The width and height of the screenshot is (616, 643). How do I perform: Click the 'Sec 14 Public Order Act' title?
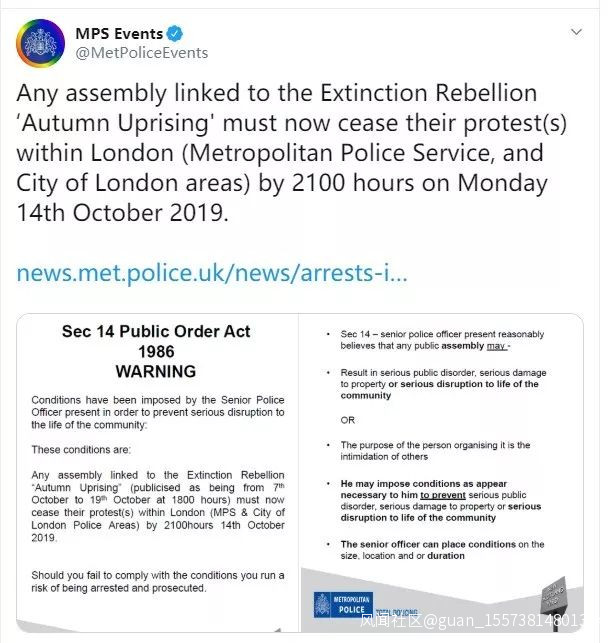click(x=156, y=332)
